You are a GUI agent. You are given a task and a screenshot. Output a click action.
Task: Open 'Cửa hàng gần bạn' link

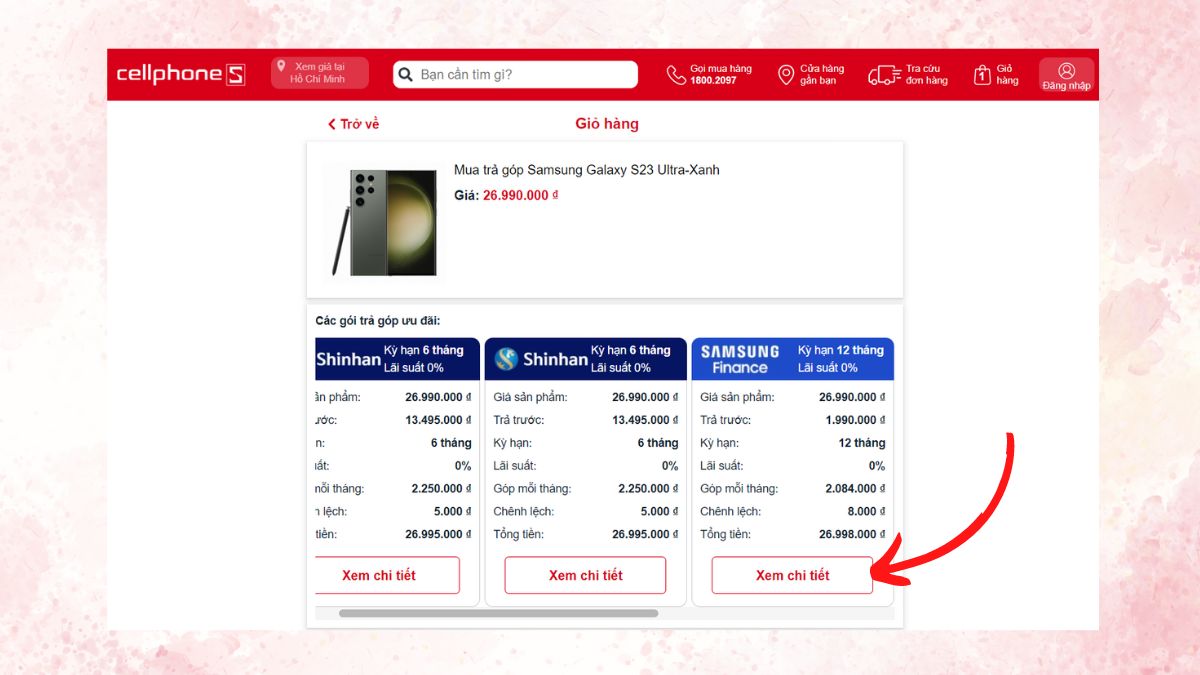click(x=811, y=74)
